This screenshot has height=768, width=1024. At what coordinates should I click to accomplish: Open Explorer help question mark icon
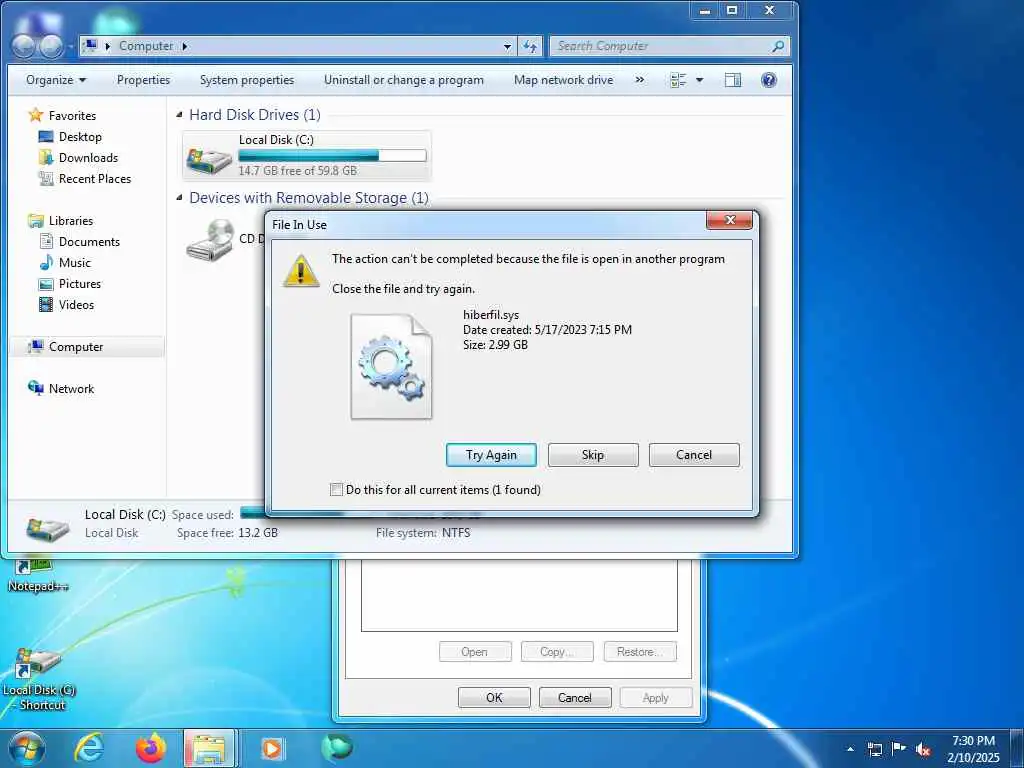point(769,80)
